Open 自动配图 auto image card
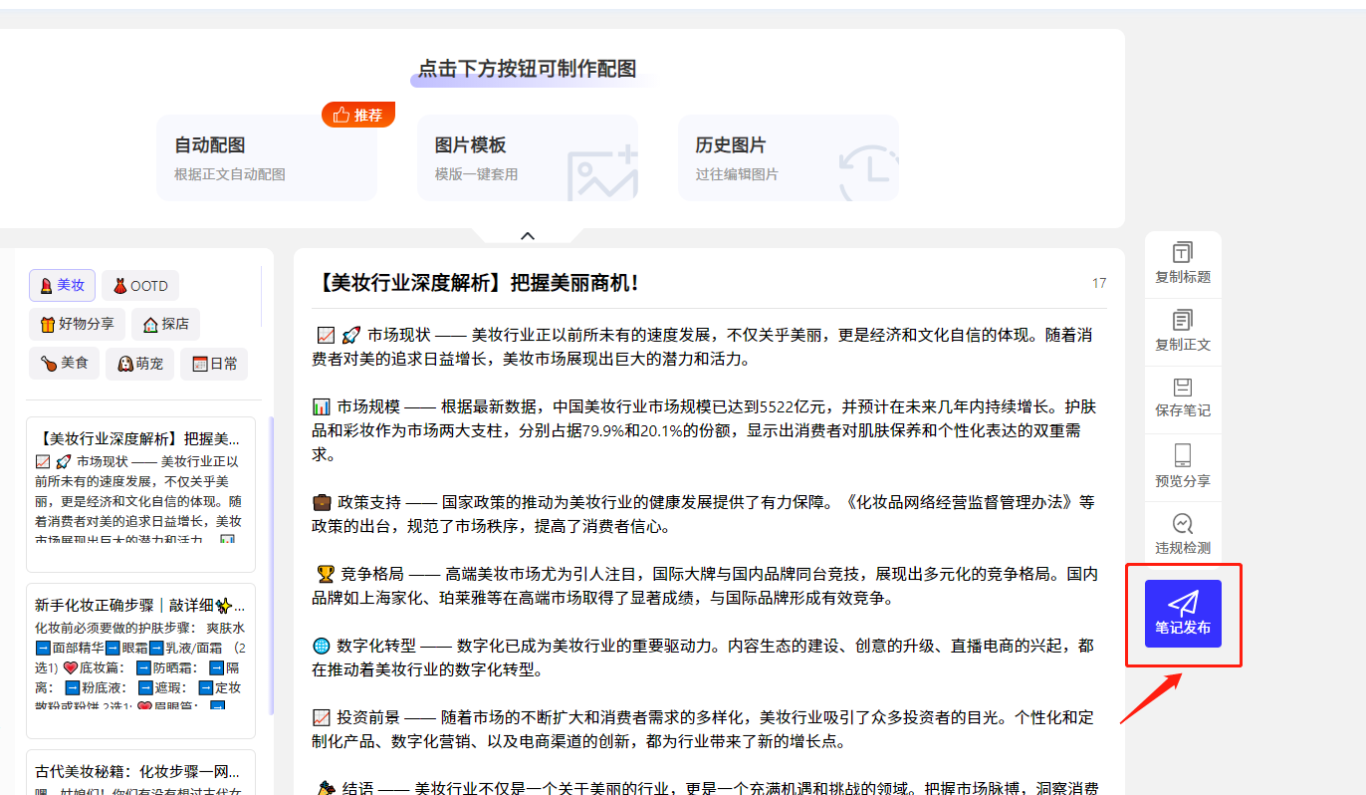This screenshot has height=795, width=1366. tap(266, 158)
